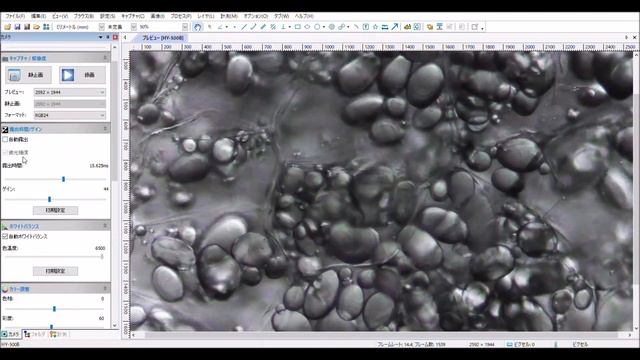Image resolution: width=640 pixels, height=360 pixels.
Task: Open the キャプチャ(C) menu
Action: tap(133, 16)
